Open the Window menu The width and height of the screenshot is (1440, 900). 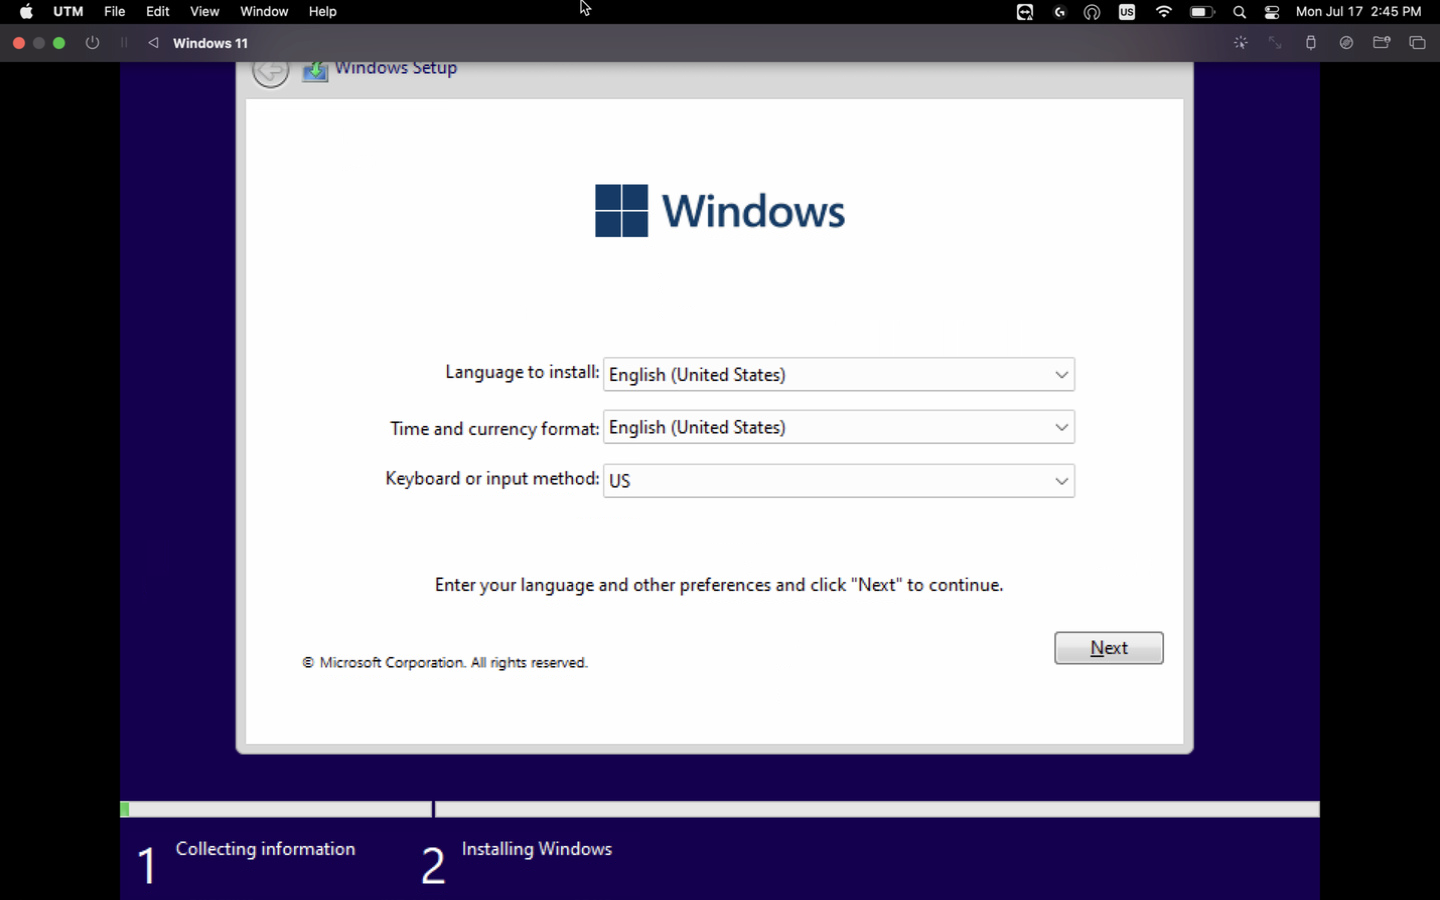pyautogui.click(x=264, y=12)
